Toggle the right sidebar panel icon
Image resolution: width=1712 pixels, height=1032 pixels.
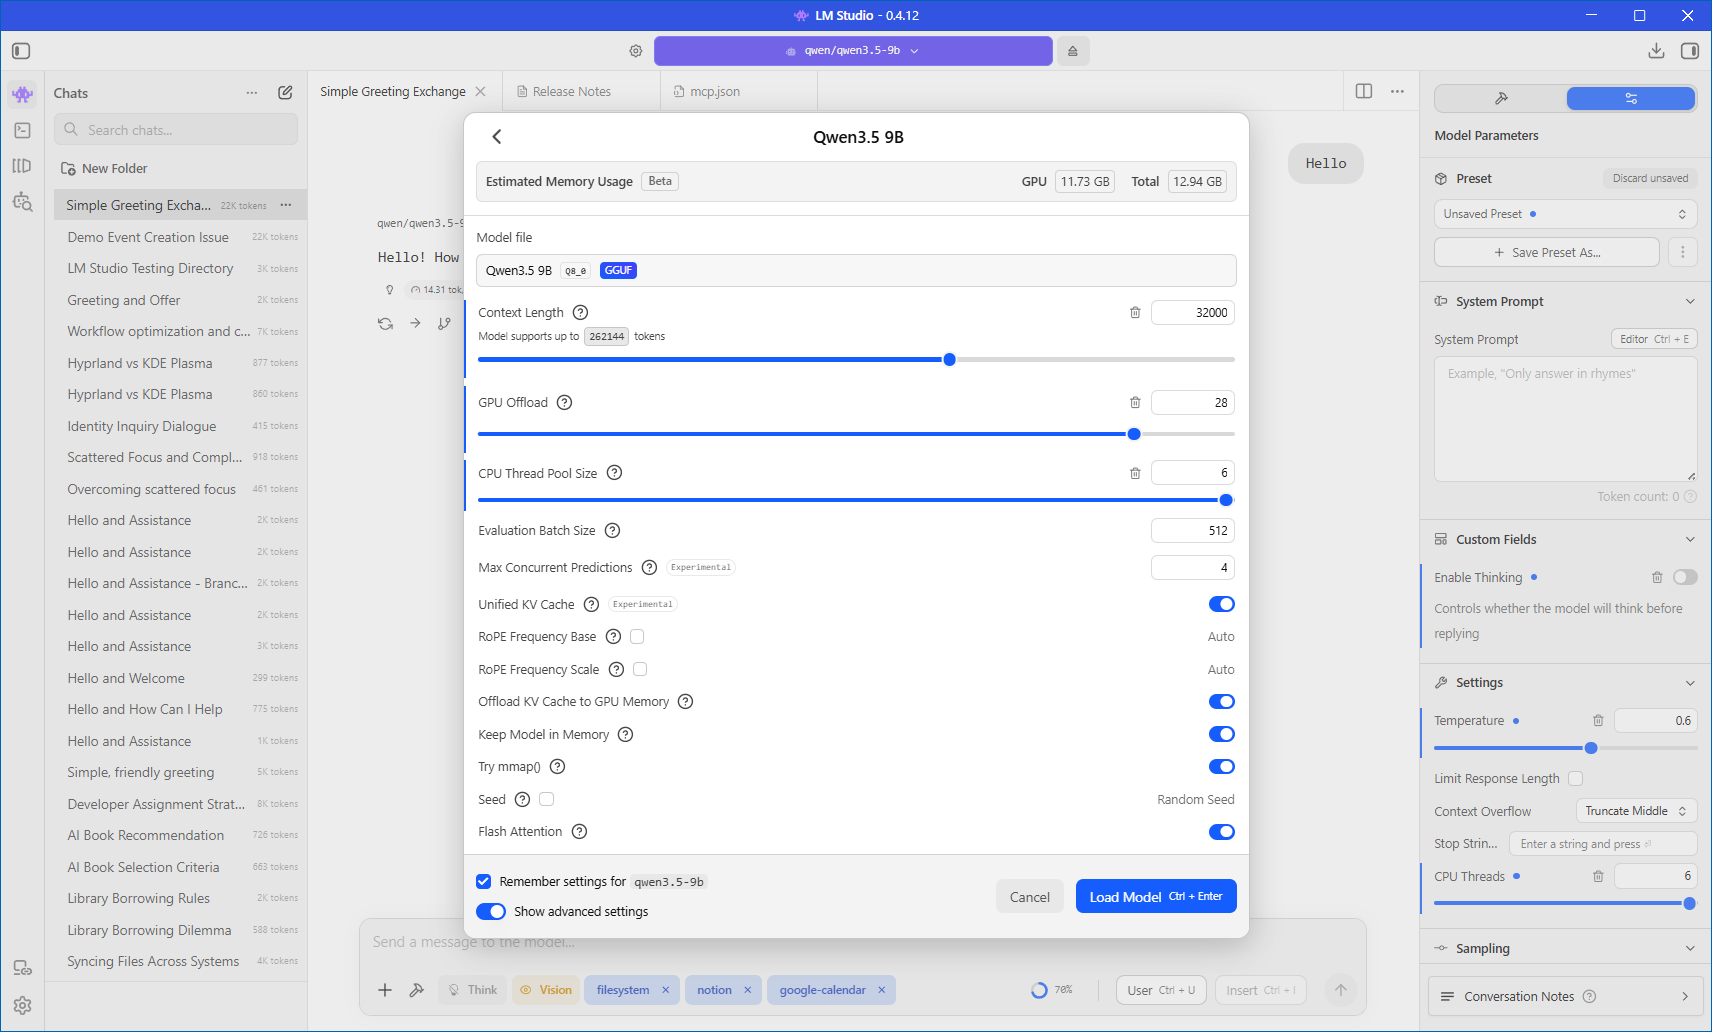pyautogui.click(x=1690, y=51)
